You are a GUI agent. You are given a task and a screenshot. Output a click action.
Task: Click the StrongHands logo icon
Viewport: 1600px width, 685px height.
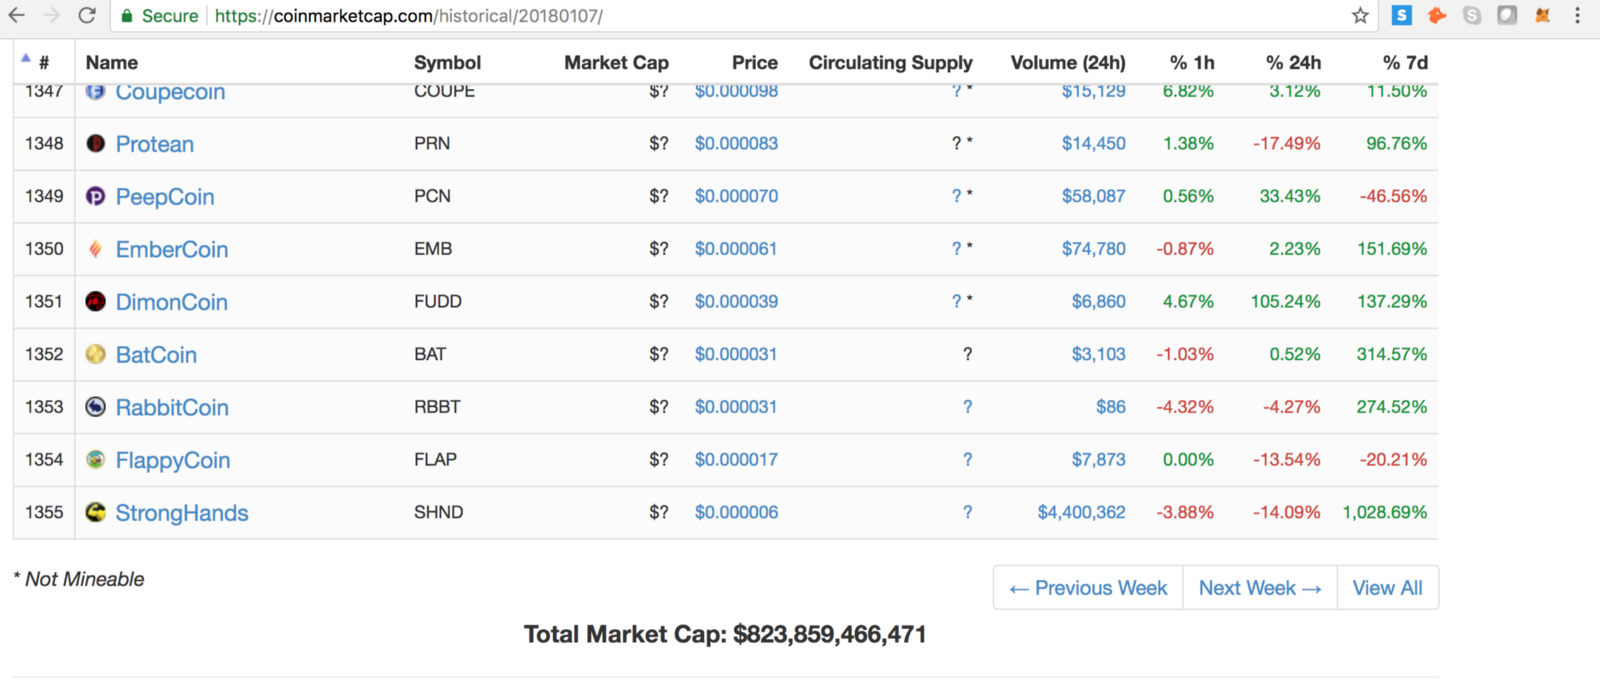[x=95, y=512]
